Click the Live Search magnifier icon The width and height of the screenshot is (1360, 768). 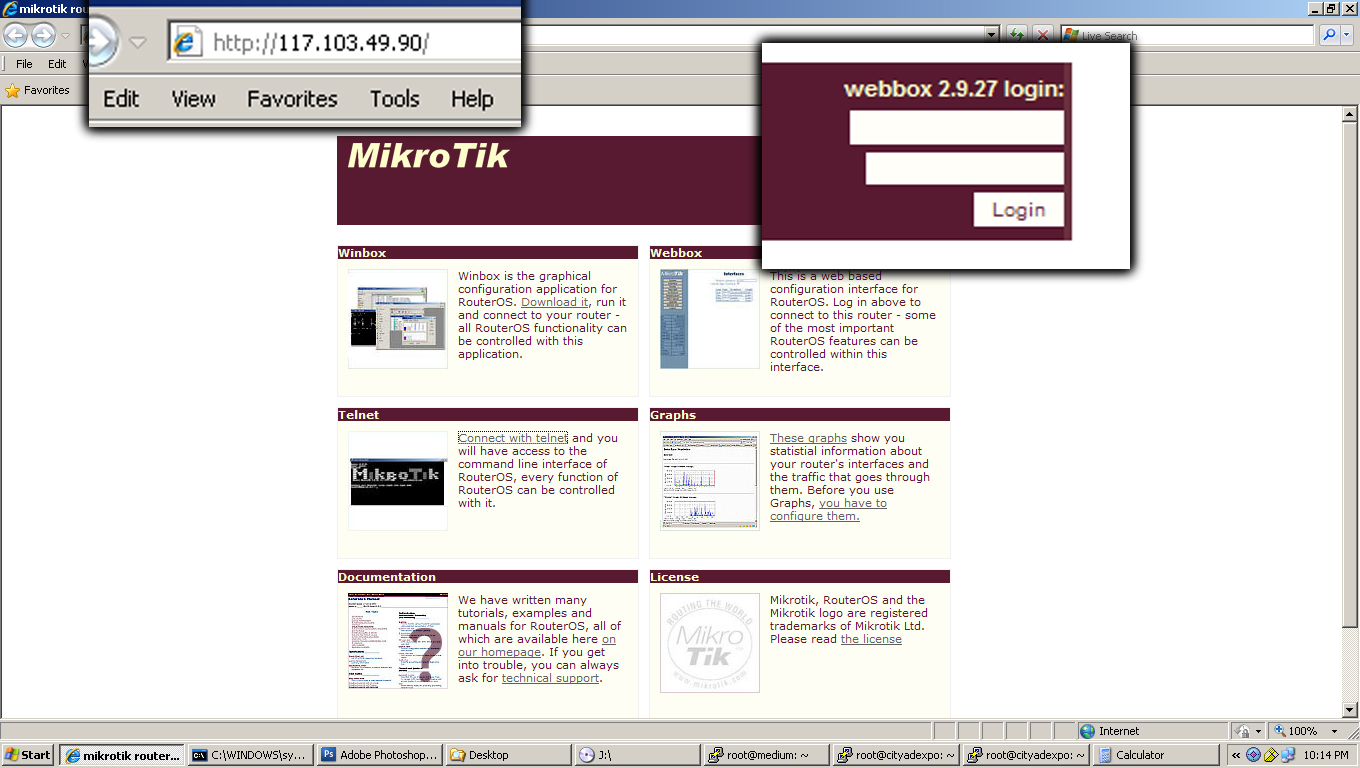(x=1329, y=35)
